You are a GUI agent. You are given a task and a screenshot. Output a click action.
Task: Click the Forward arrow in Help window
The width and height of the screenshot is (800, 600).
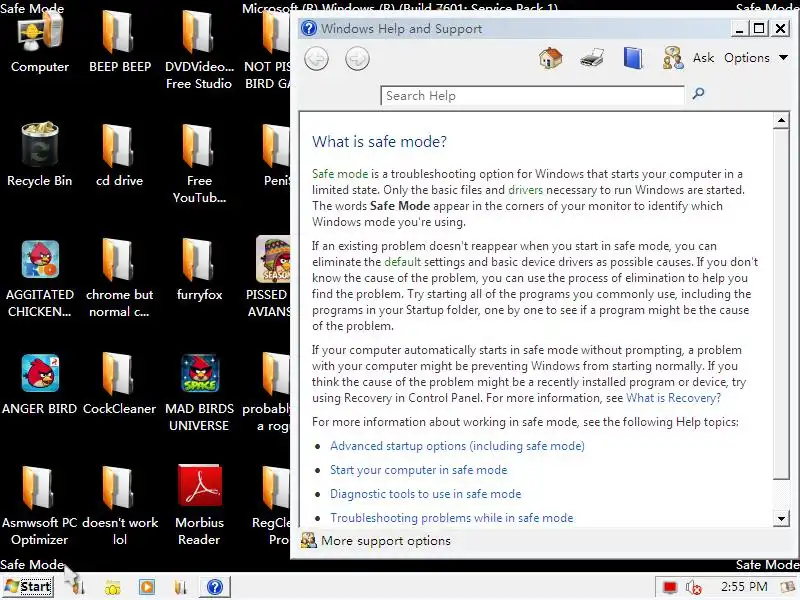(357, 59)
